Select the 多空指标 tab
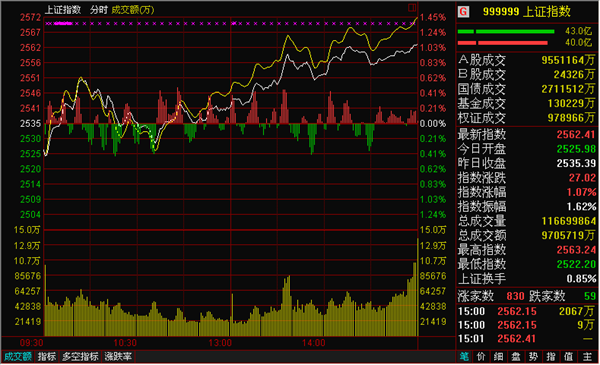The height and width of the screenshot is (365, 600). point(80,357)
